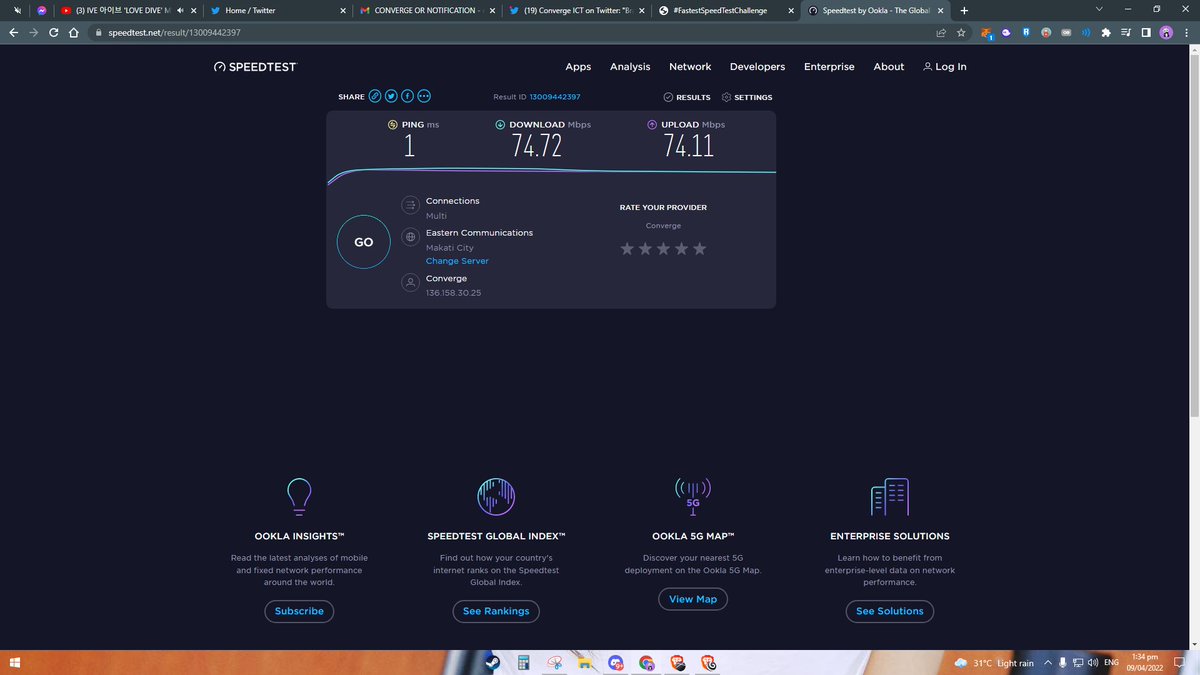Open Speedtest Settings
1200x675 pixels.
tap(747, 97)
